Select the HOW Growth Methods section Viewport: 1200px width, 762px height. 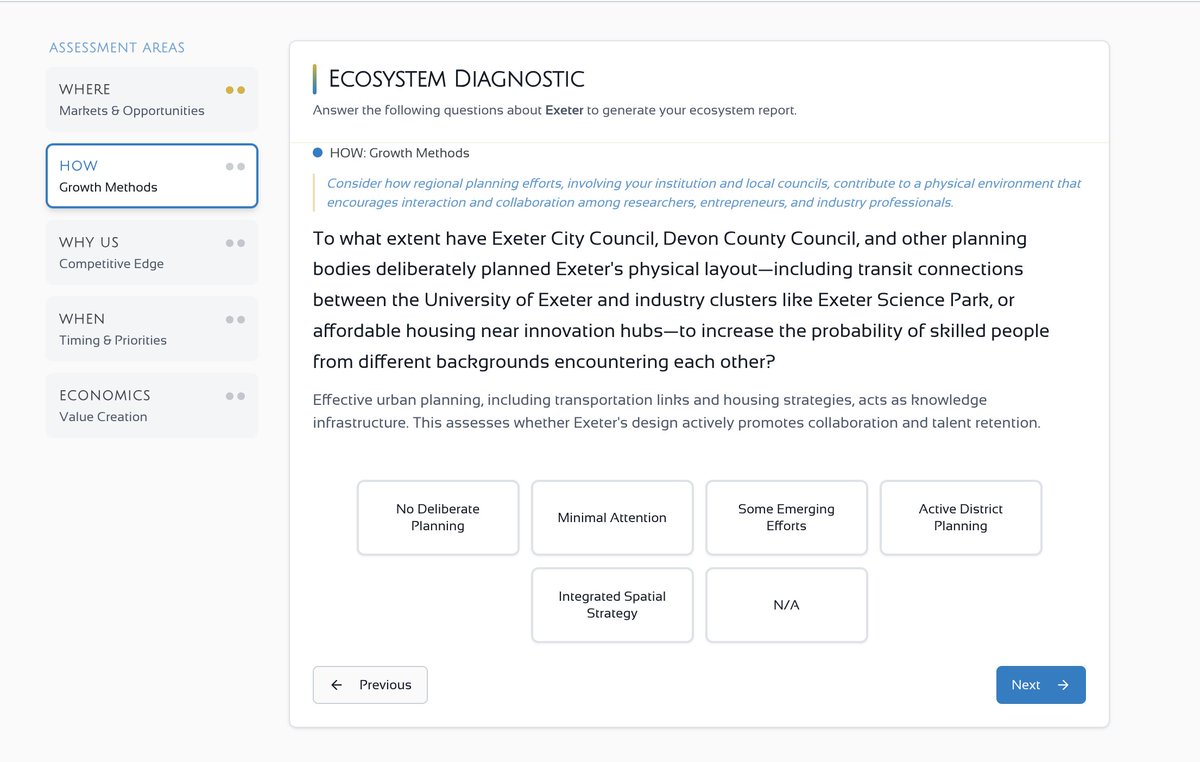pos(151,176)
